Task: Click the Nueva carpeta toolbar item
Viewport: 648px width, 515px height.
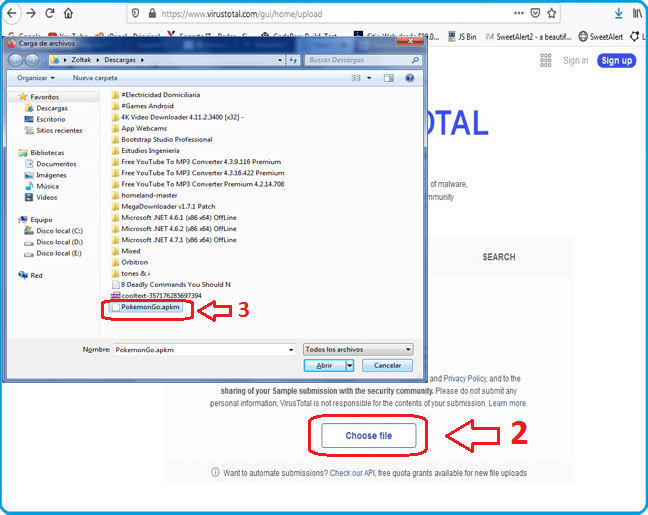Action: pyautogui.click(x=95, y=77)
